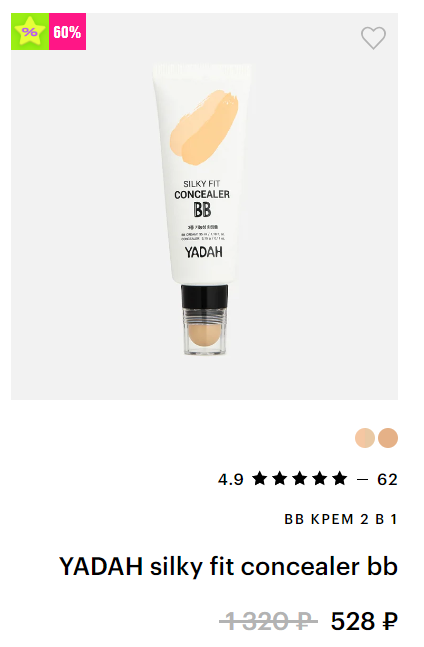
Task: Click the CONCEALER BB text on the tube
Action: 202,203
